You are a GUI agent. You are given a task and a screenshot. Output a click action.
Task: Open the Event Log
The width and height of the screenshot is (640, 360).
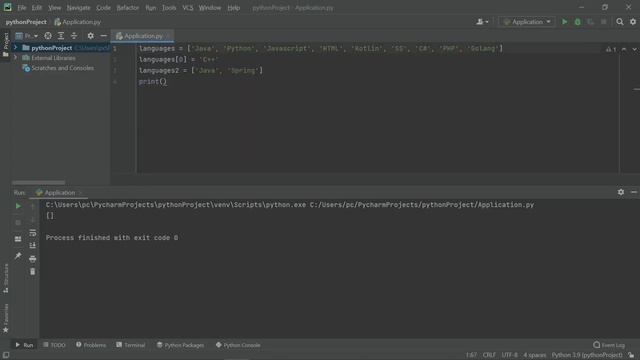coord(609,345)
